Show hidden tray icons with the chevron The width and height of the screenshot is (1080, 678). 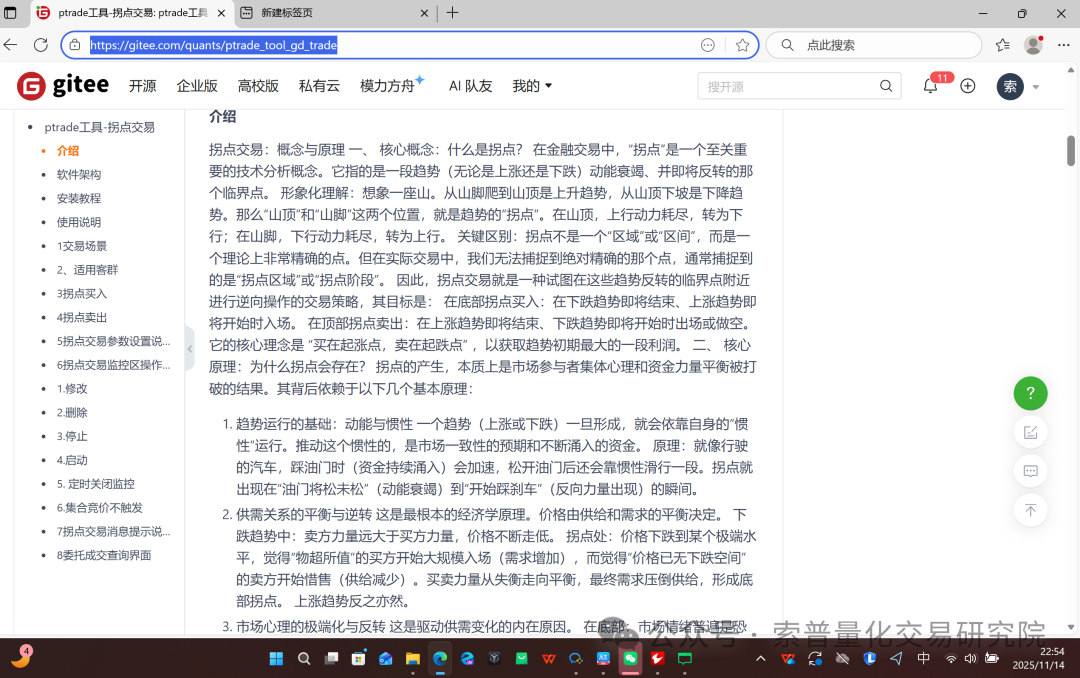pyautogui.click(x=760, y=660)
